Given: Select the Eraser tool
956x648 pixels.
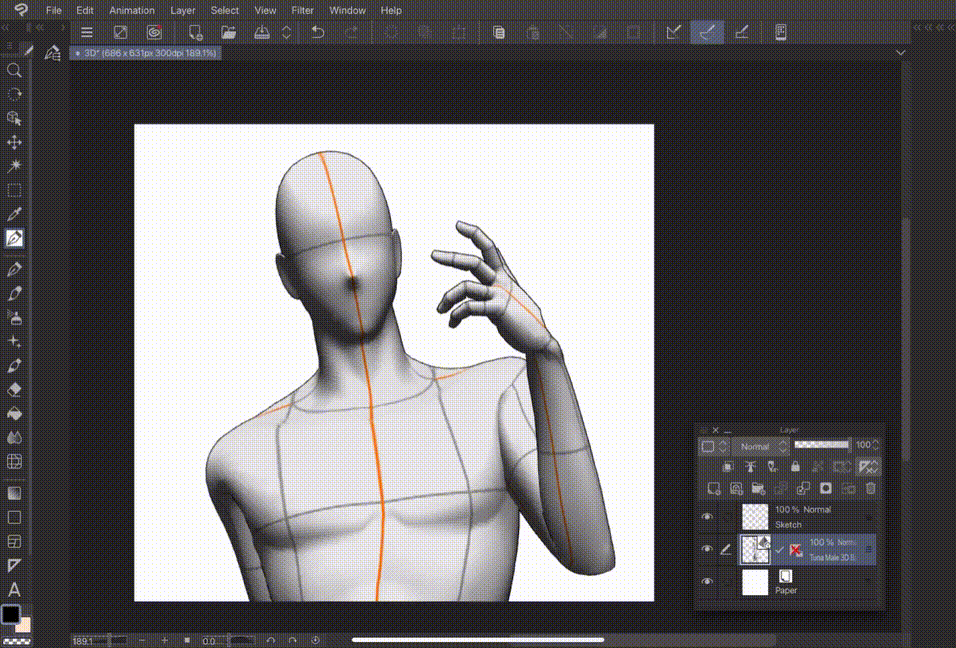Looking at the screenshot, I should point(15,389).
